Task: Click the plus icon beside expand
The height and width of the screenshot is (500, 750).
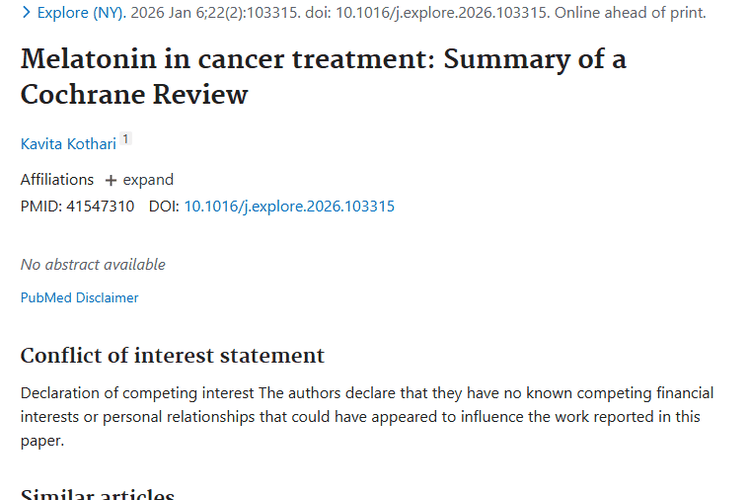Action: (110, 180)
